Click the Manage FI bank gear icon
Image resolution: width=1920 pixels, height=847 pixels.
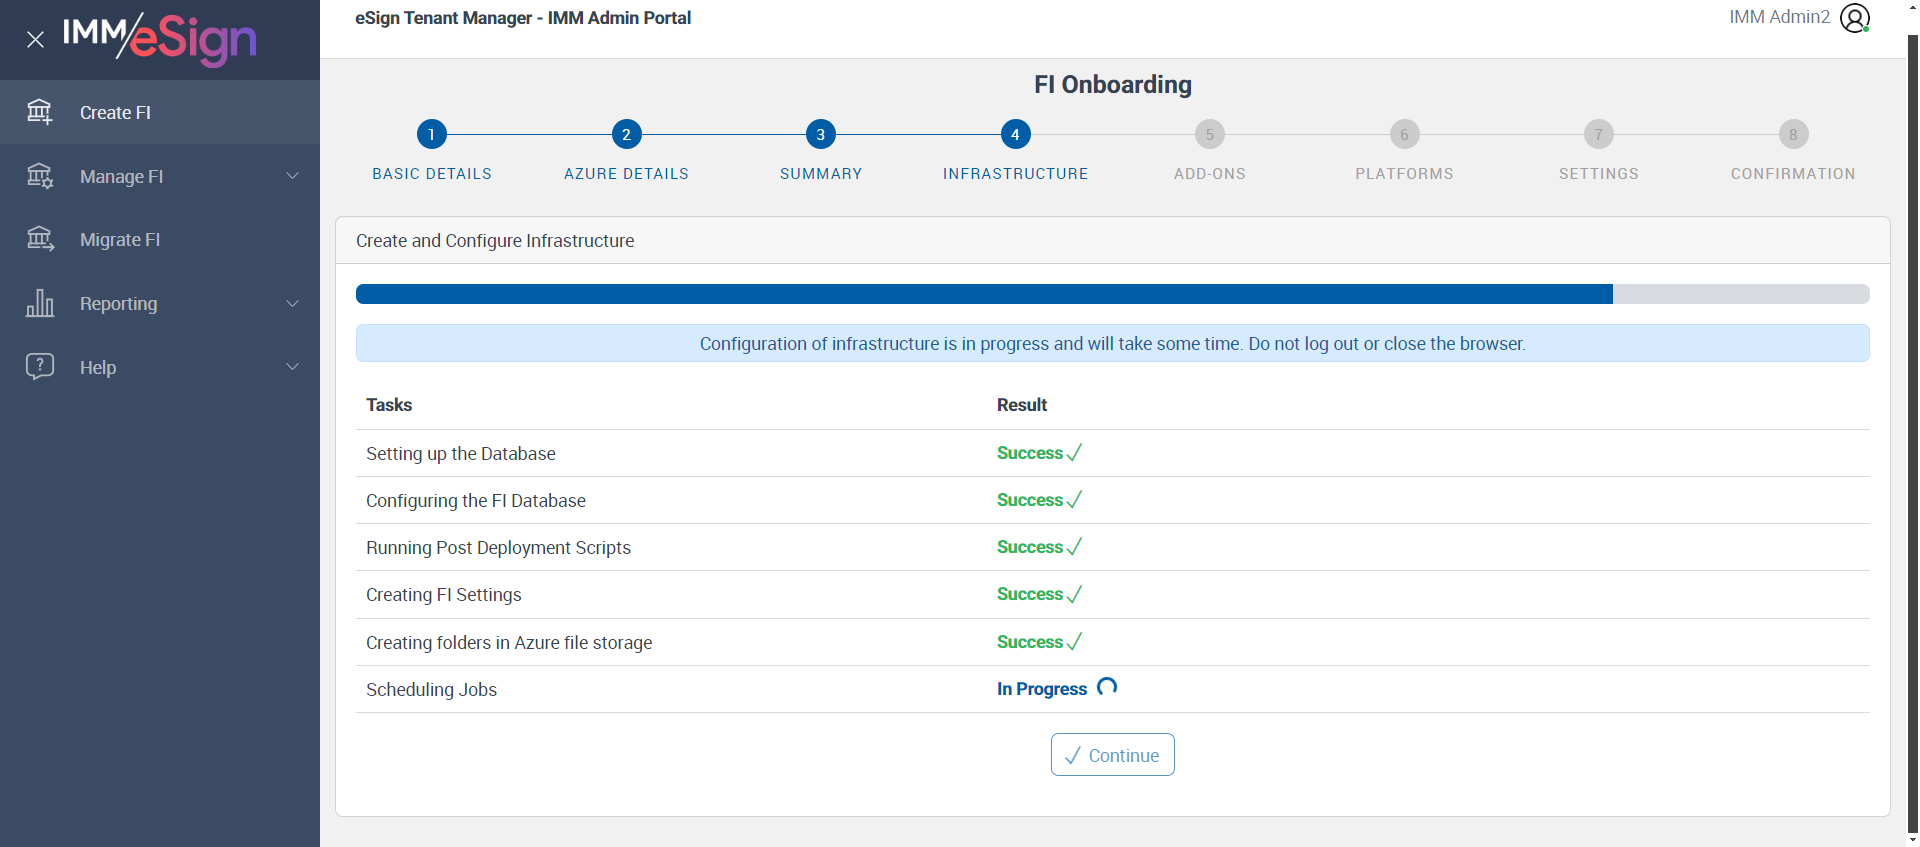(40, 176)
